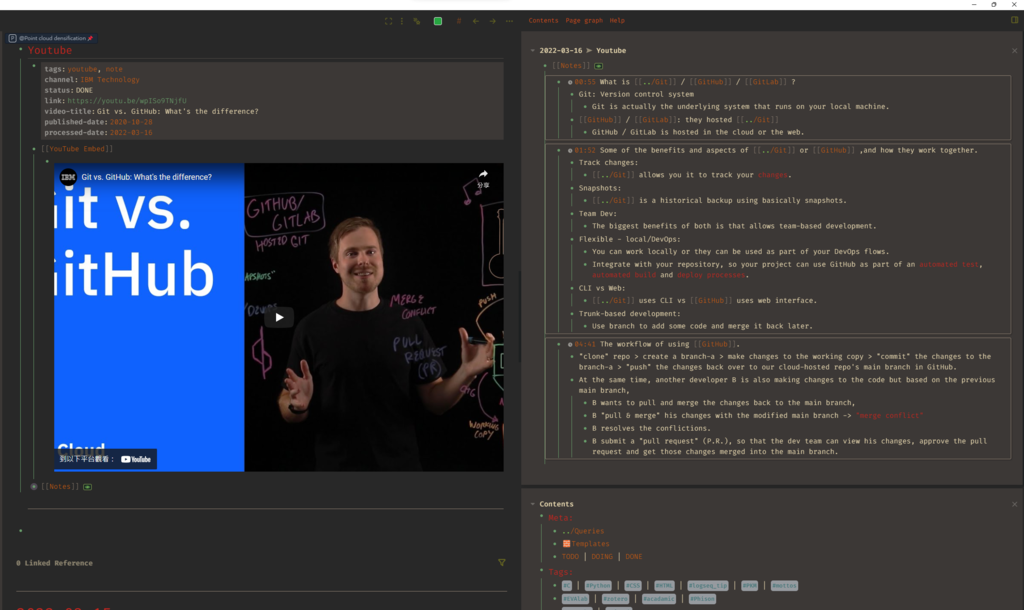
Task: Open the TODO link in Contents
Action: tap(570, 556)
